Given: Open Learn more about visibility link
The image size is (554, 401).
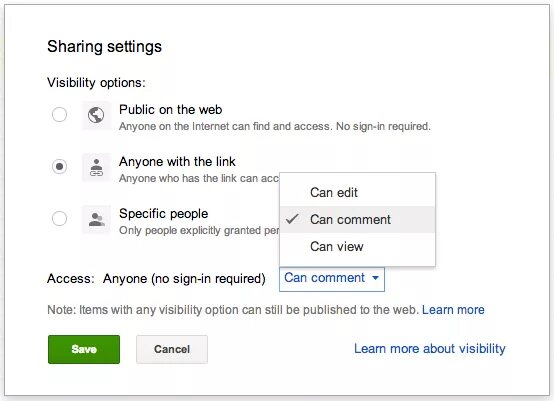Looking at the screenshot, I should [x=430, y=349].
